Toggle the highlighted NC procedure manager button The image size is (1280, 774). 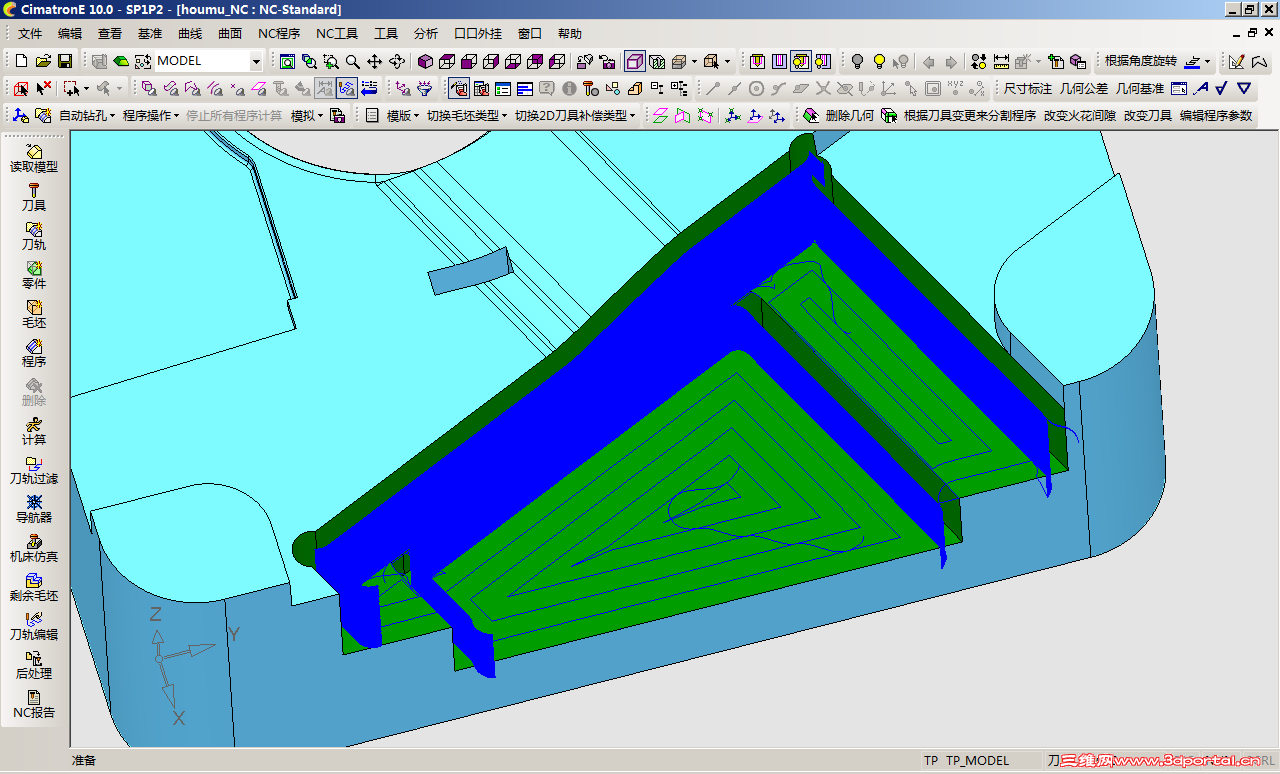click(459, 88)
